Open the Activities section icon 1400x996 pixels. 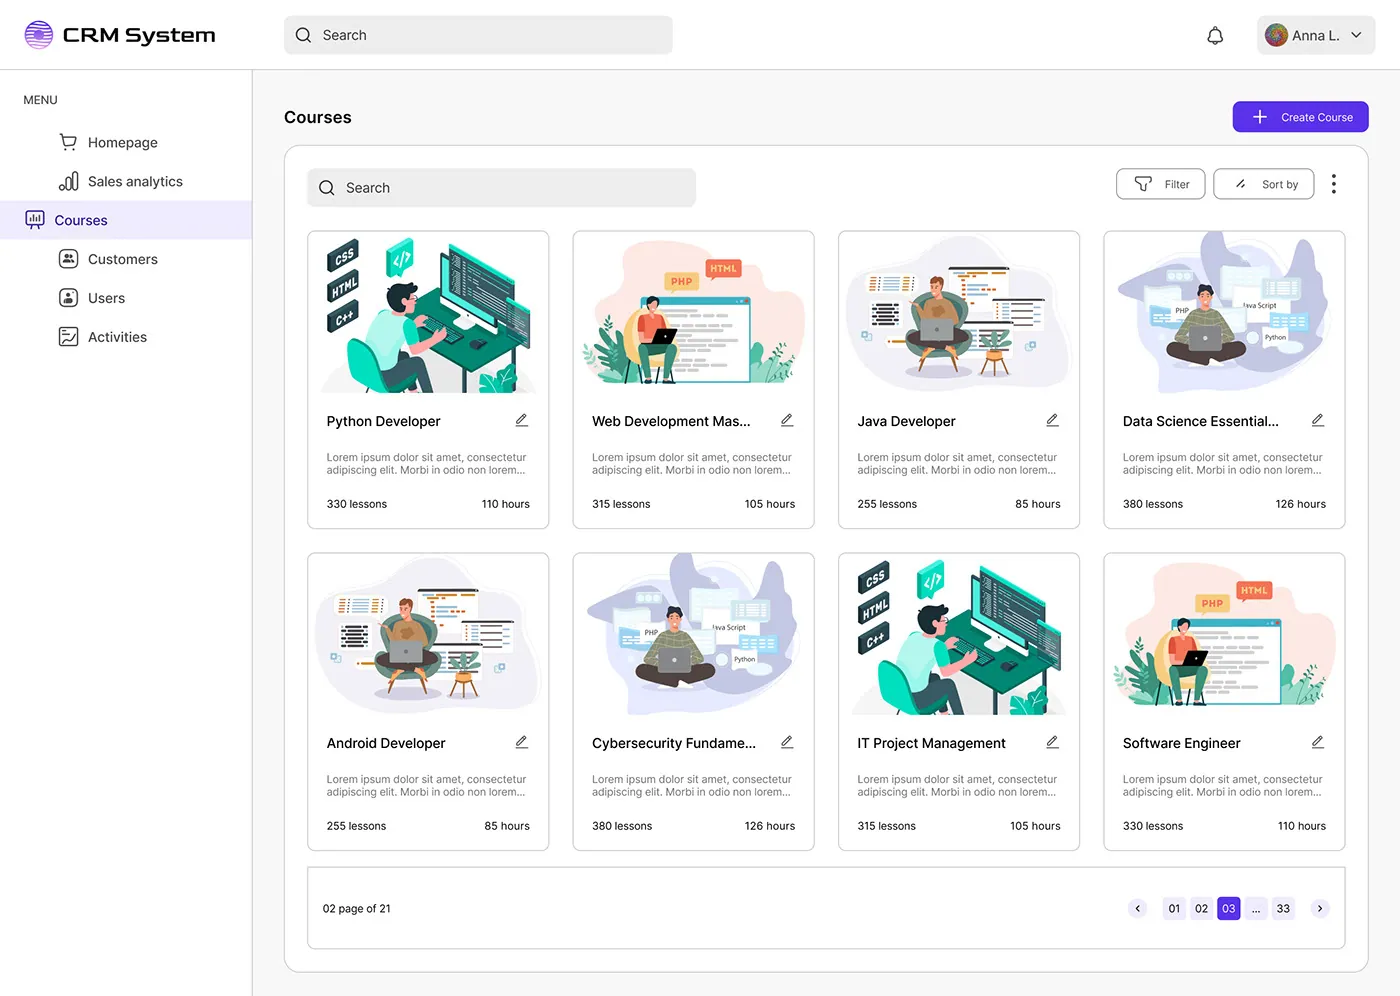coord(68,336)
